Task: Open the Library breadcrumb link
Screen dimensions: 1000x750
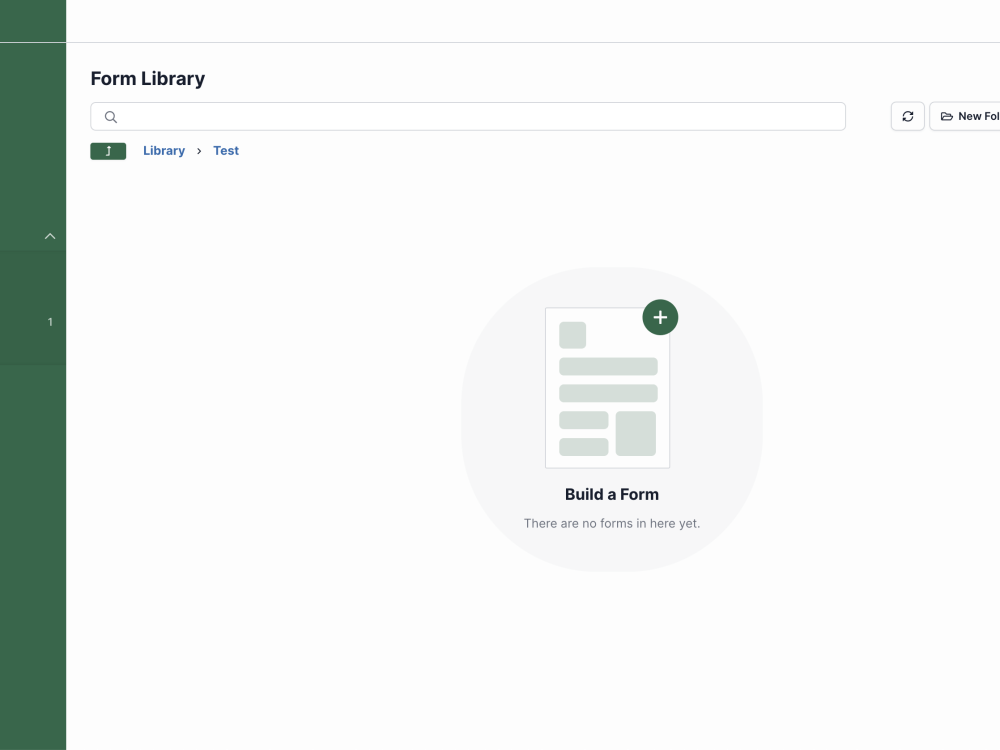Action: click(x=164, y=151)
